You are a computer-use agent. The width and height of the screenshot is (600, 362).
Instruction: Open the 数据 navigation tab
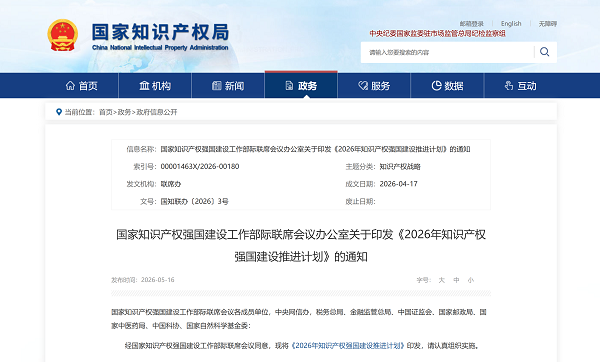coord(447,85)
